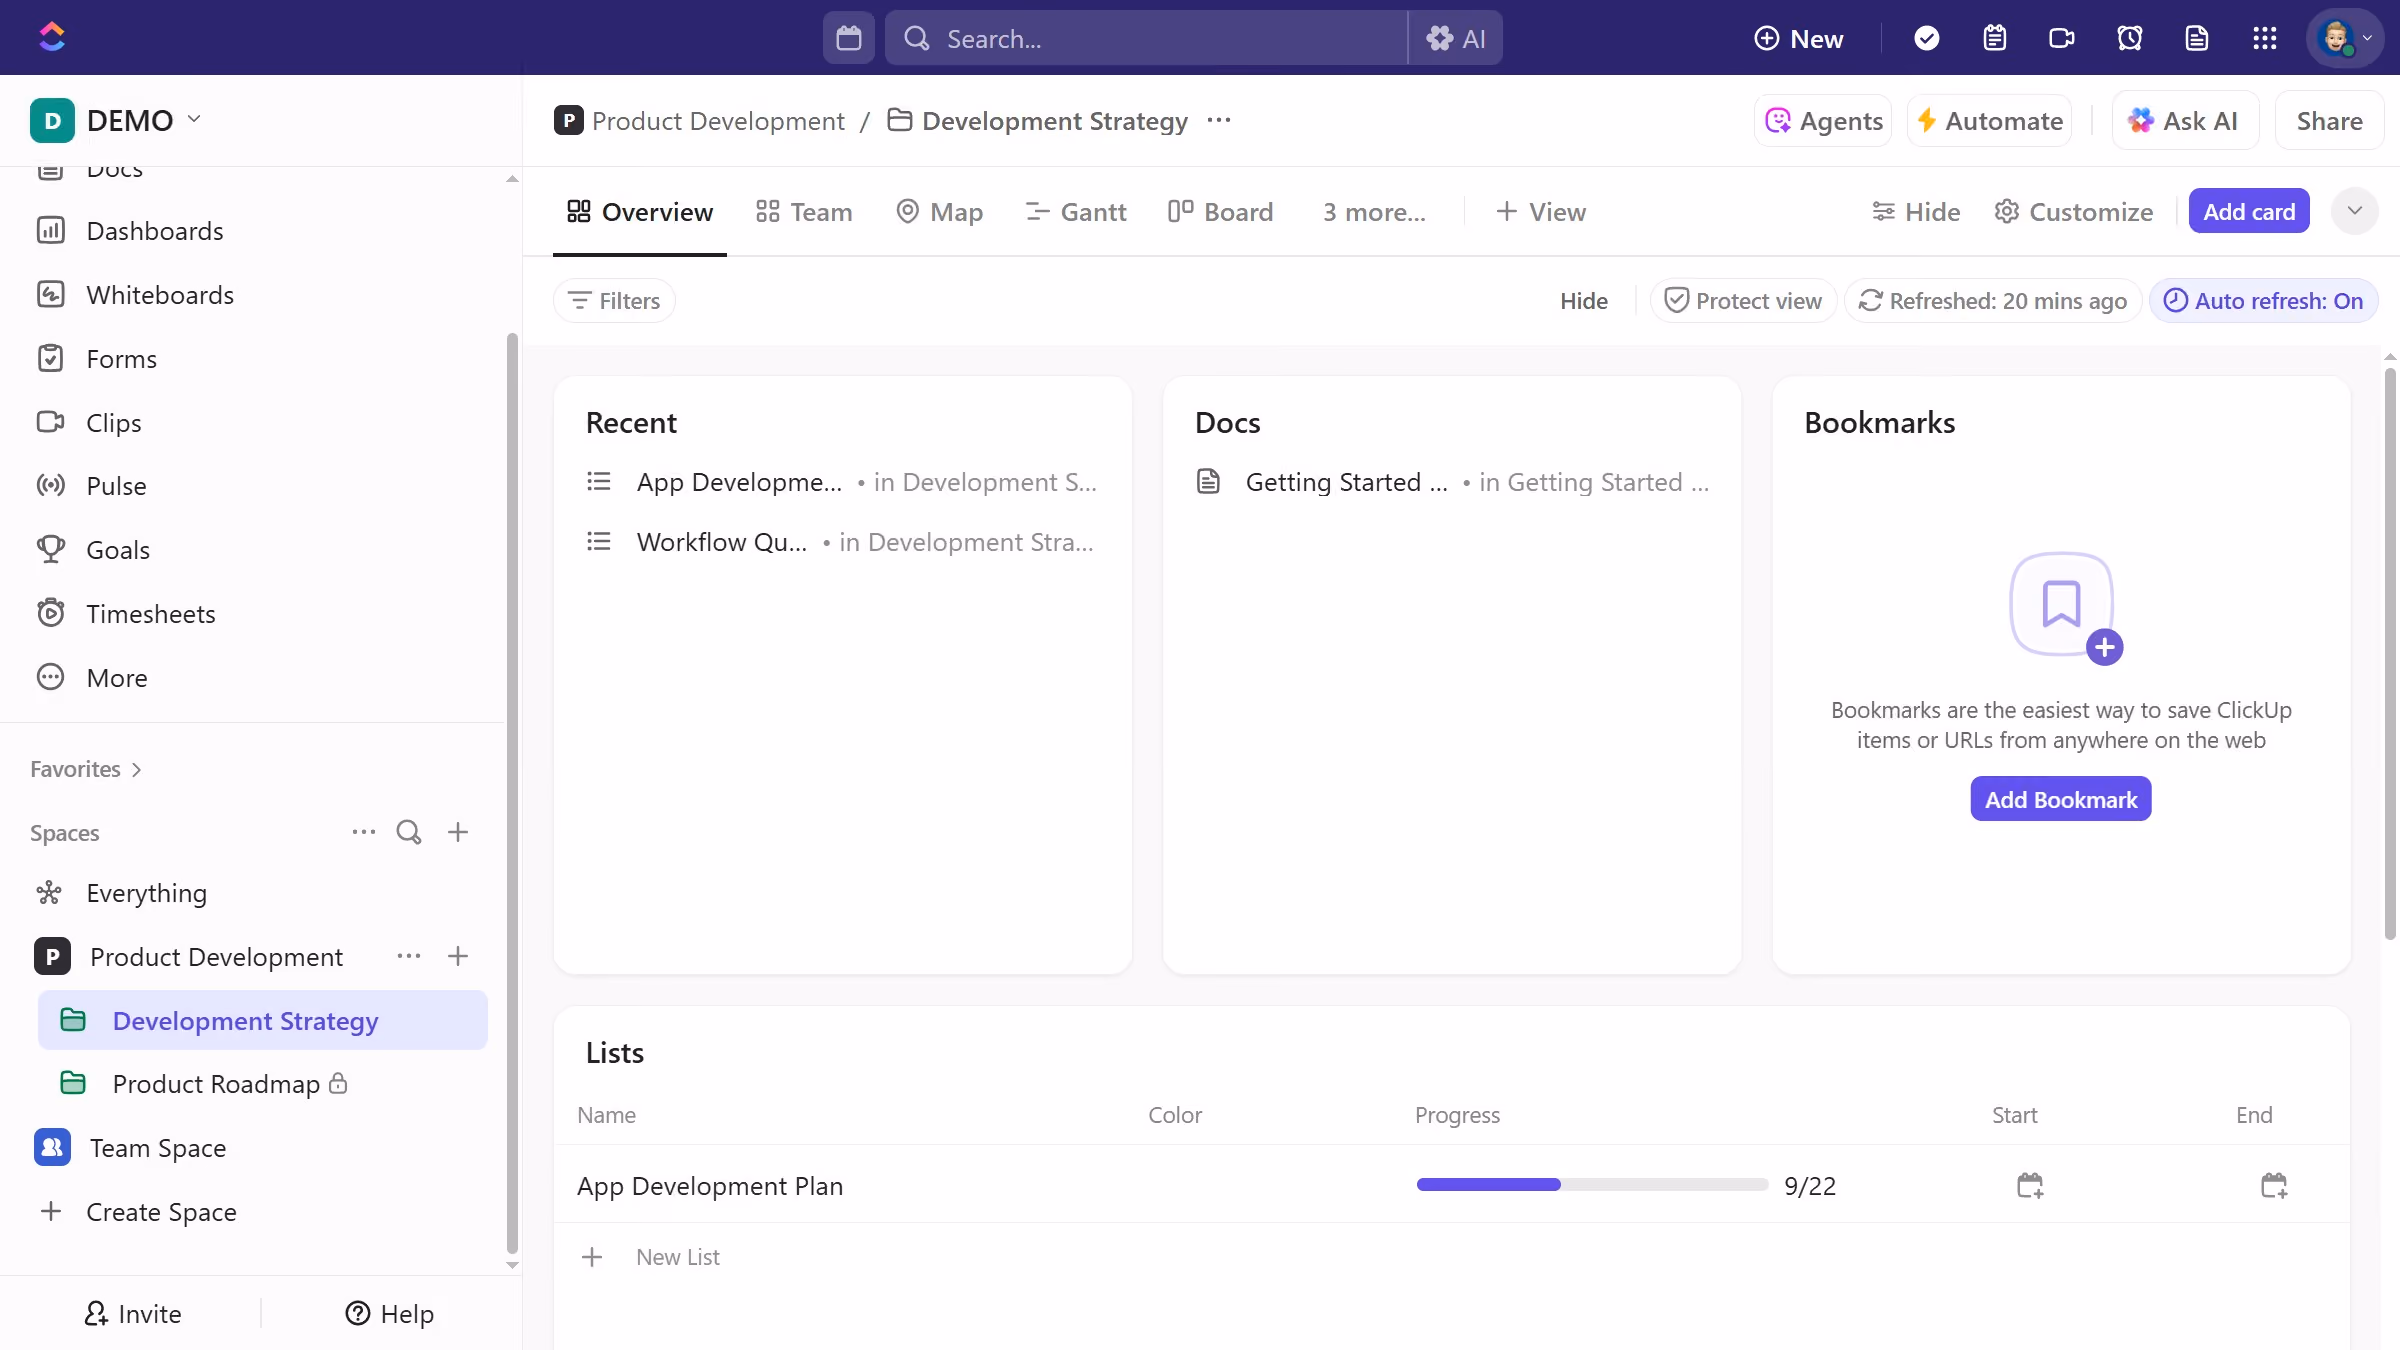Switch to the Overview tab

pos(640,212)
